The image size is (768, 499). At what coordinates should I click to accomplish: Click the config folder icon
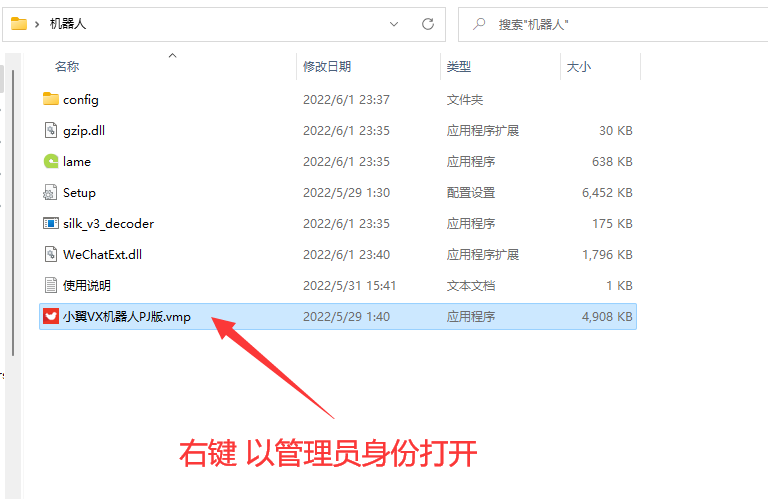point(52,99)
